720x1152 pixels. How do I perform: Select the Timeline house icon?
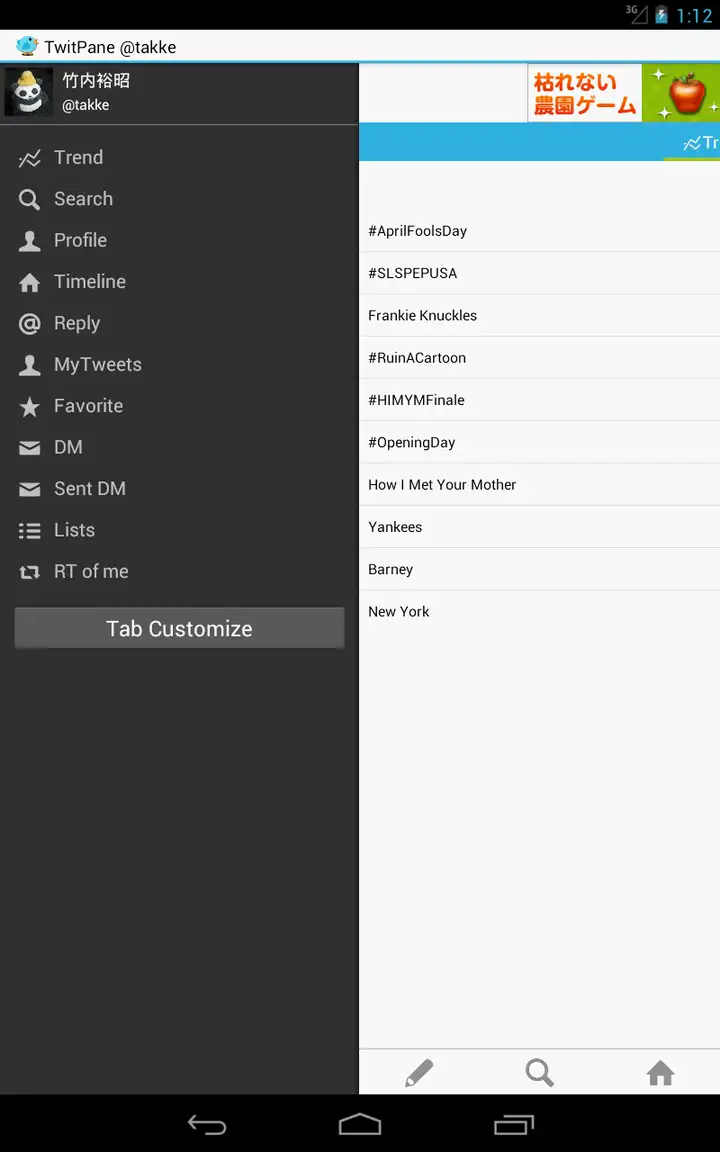(x=29, y=282)
